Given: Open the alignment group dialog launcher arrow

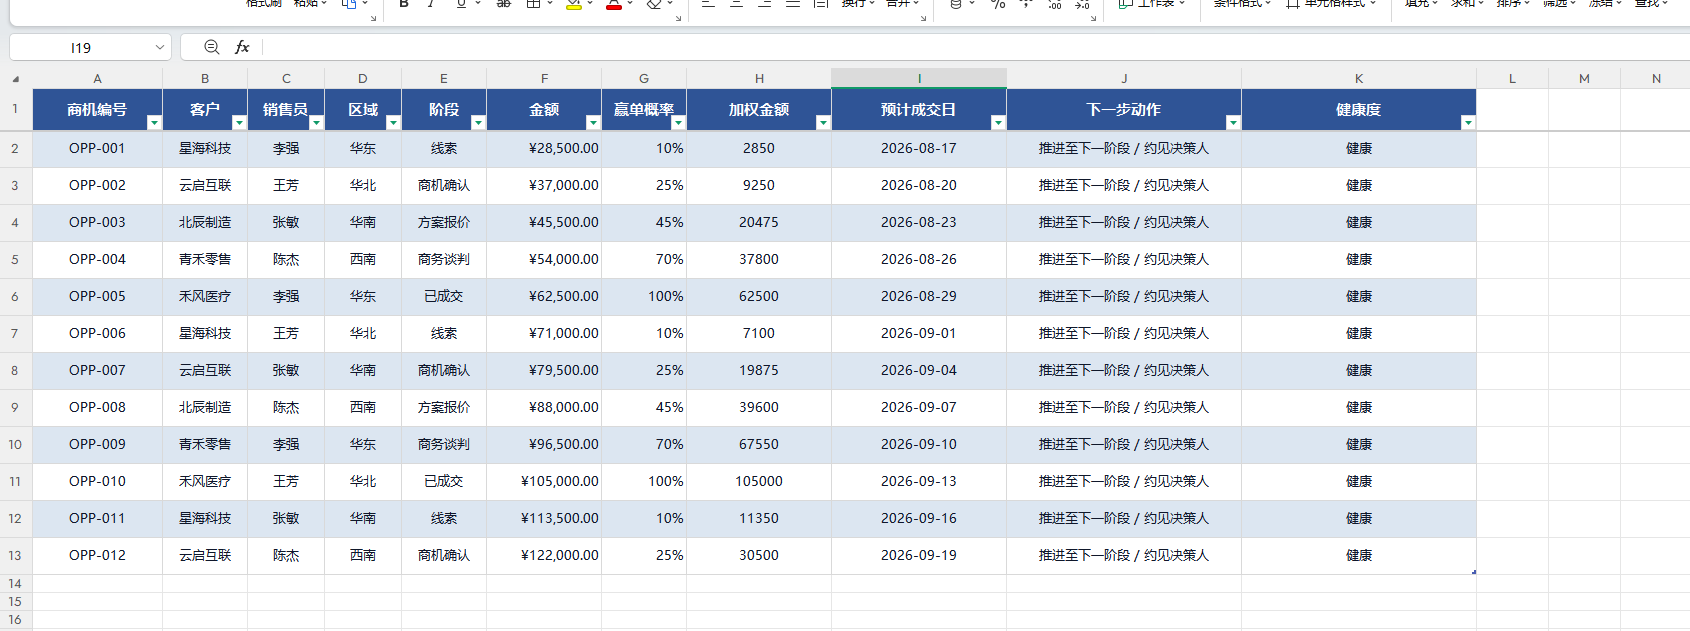Looking at the screenshot, I should [x=923, y=18].
